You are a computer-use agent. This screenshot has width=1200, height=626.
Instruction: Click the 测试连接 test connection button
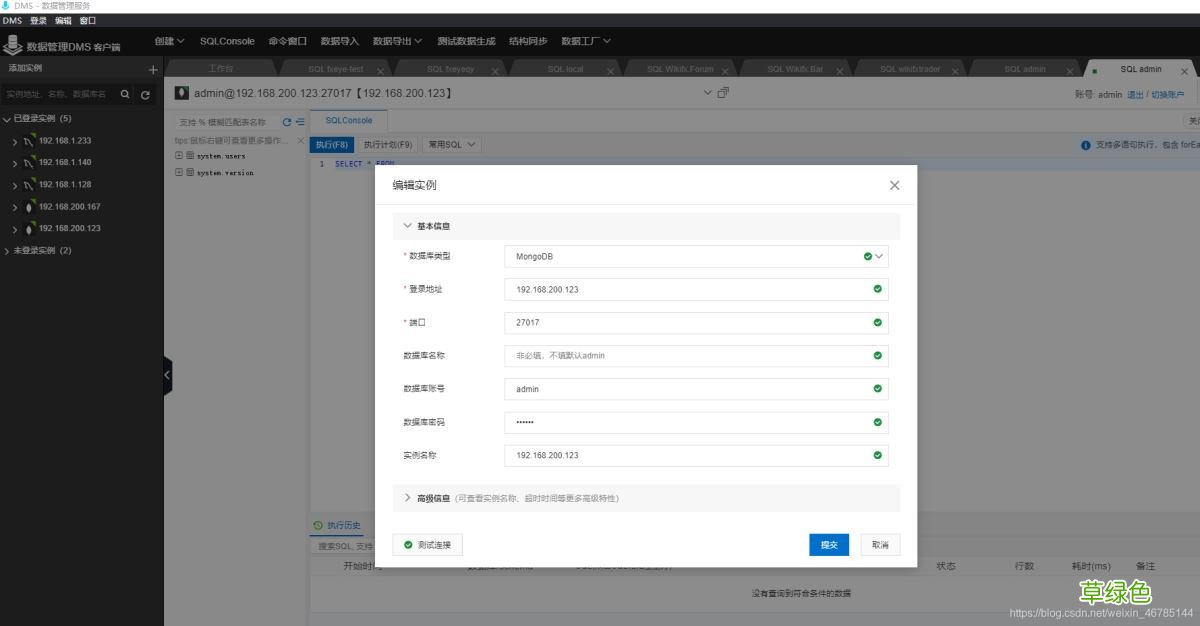pos(428,544)
